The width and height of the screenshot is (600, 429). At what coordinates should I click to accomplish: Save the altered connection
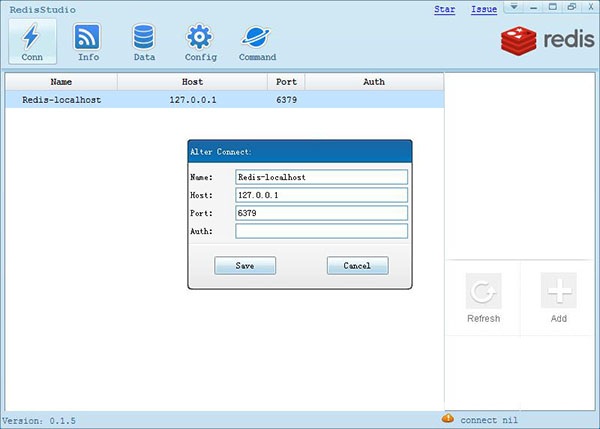point(245,265)
